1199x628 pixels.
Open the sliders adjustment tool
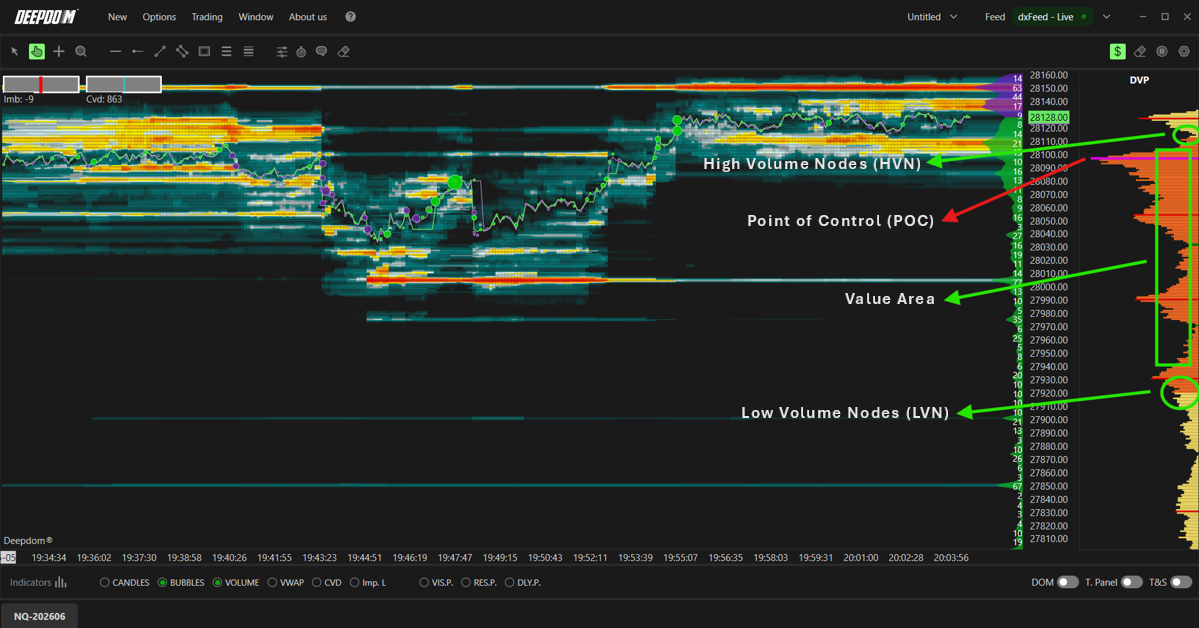[x=282, y=51]
